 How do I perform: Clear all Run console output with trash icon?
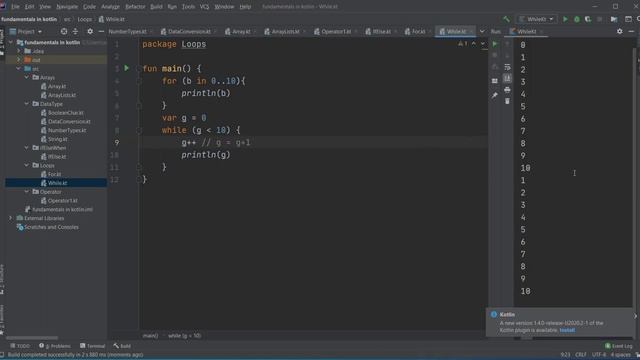[507, 101]
